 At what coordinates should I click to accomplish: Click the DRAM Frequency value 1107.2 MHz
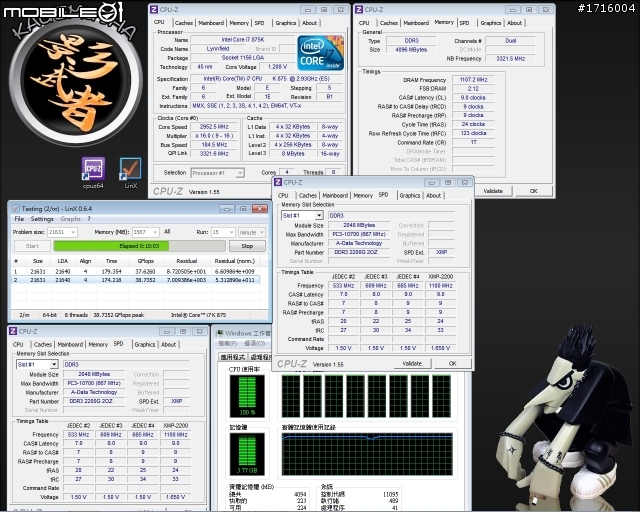(473, 80)
